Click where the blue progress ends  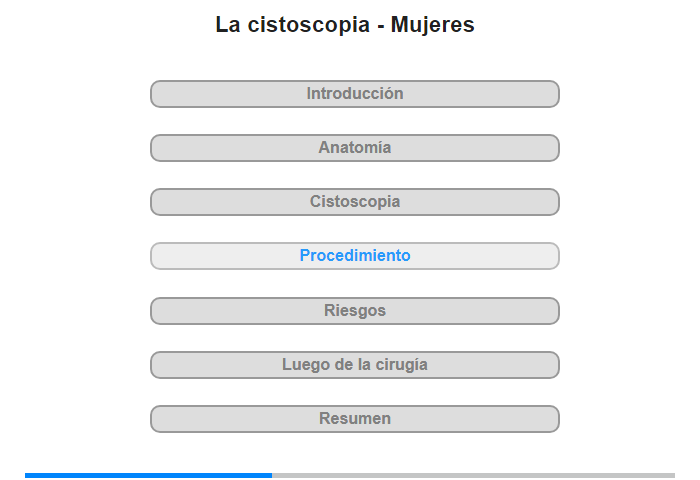271,476
